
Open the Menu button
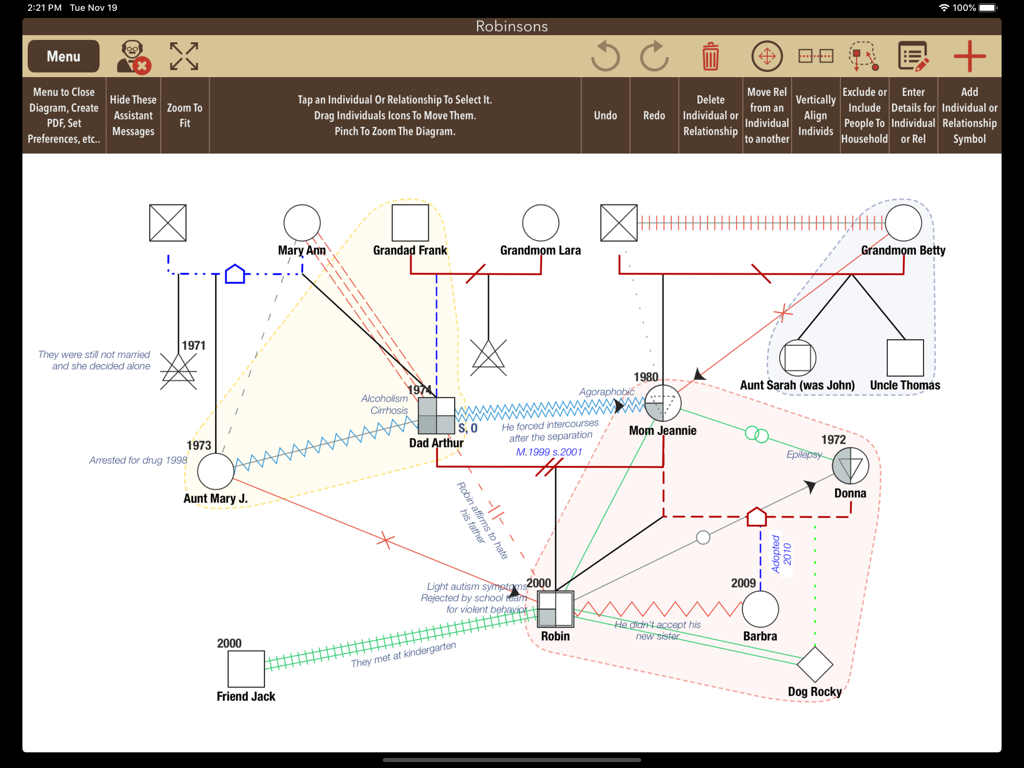[63, 56]
